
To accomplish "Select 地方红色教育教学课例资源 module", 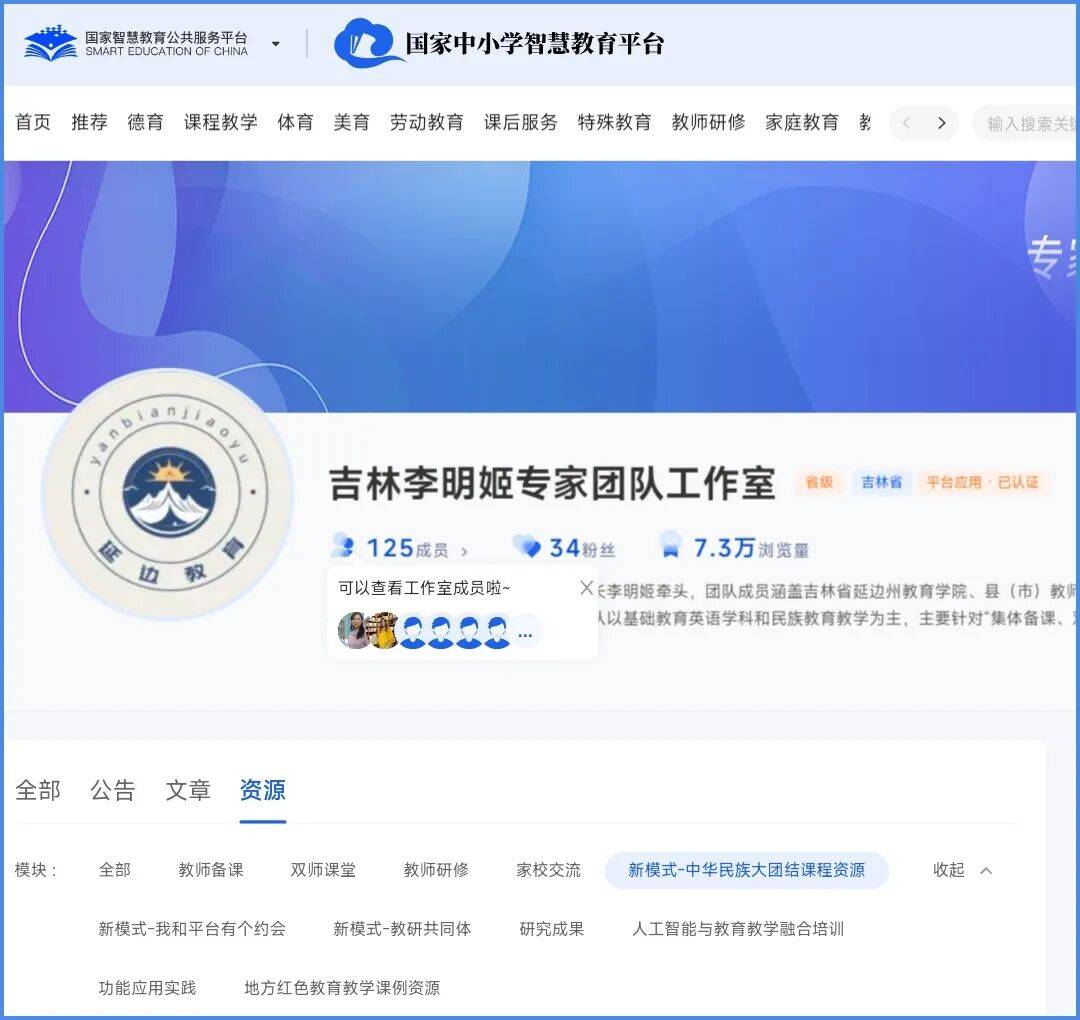I will [x=342, y=988].
